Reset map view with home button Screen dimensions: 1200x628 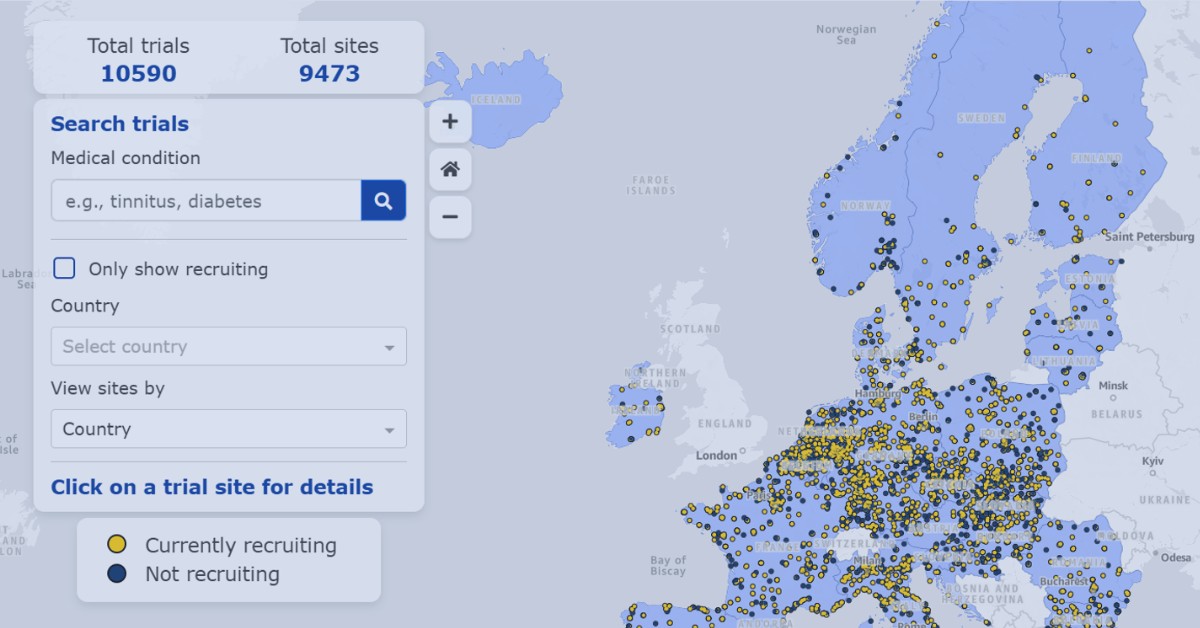[x=450, y=169]
